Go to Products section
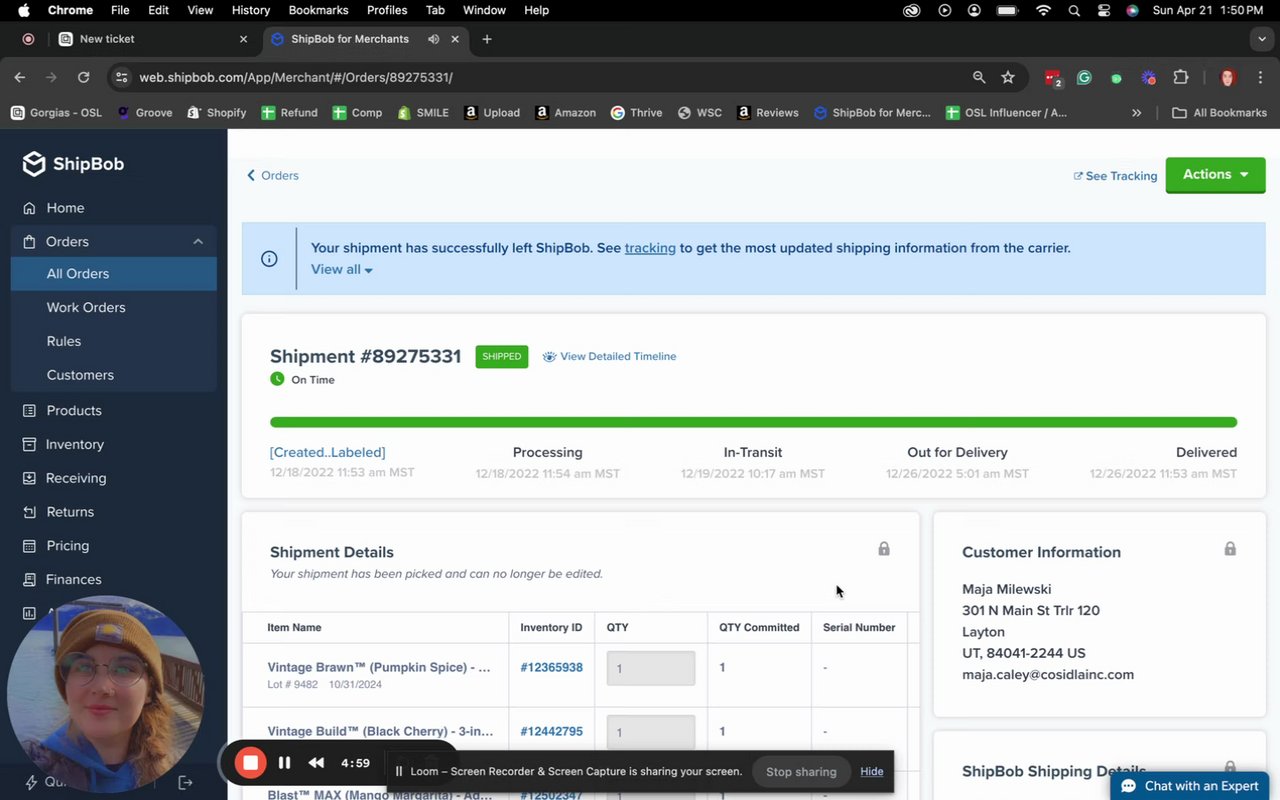Image resolution: width=1280 pixels, height=800 pixels. coord(73,411)
